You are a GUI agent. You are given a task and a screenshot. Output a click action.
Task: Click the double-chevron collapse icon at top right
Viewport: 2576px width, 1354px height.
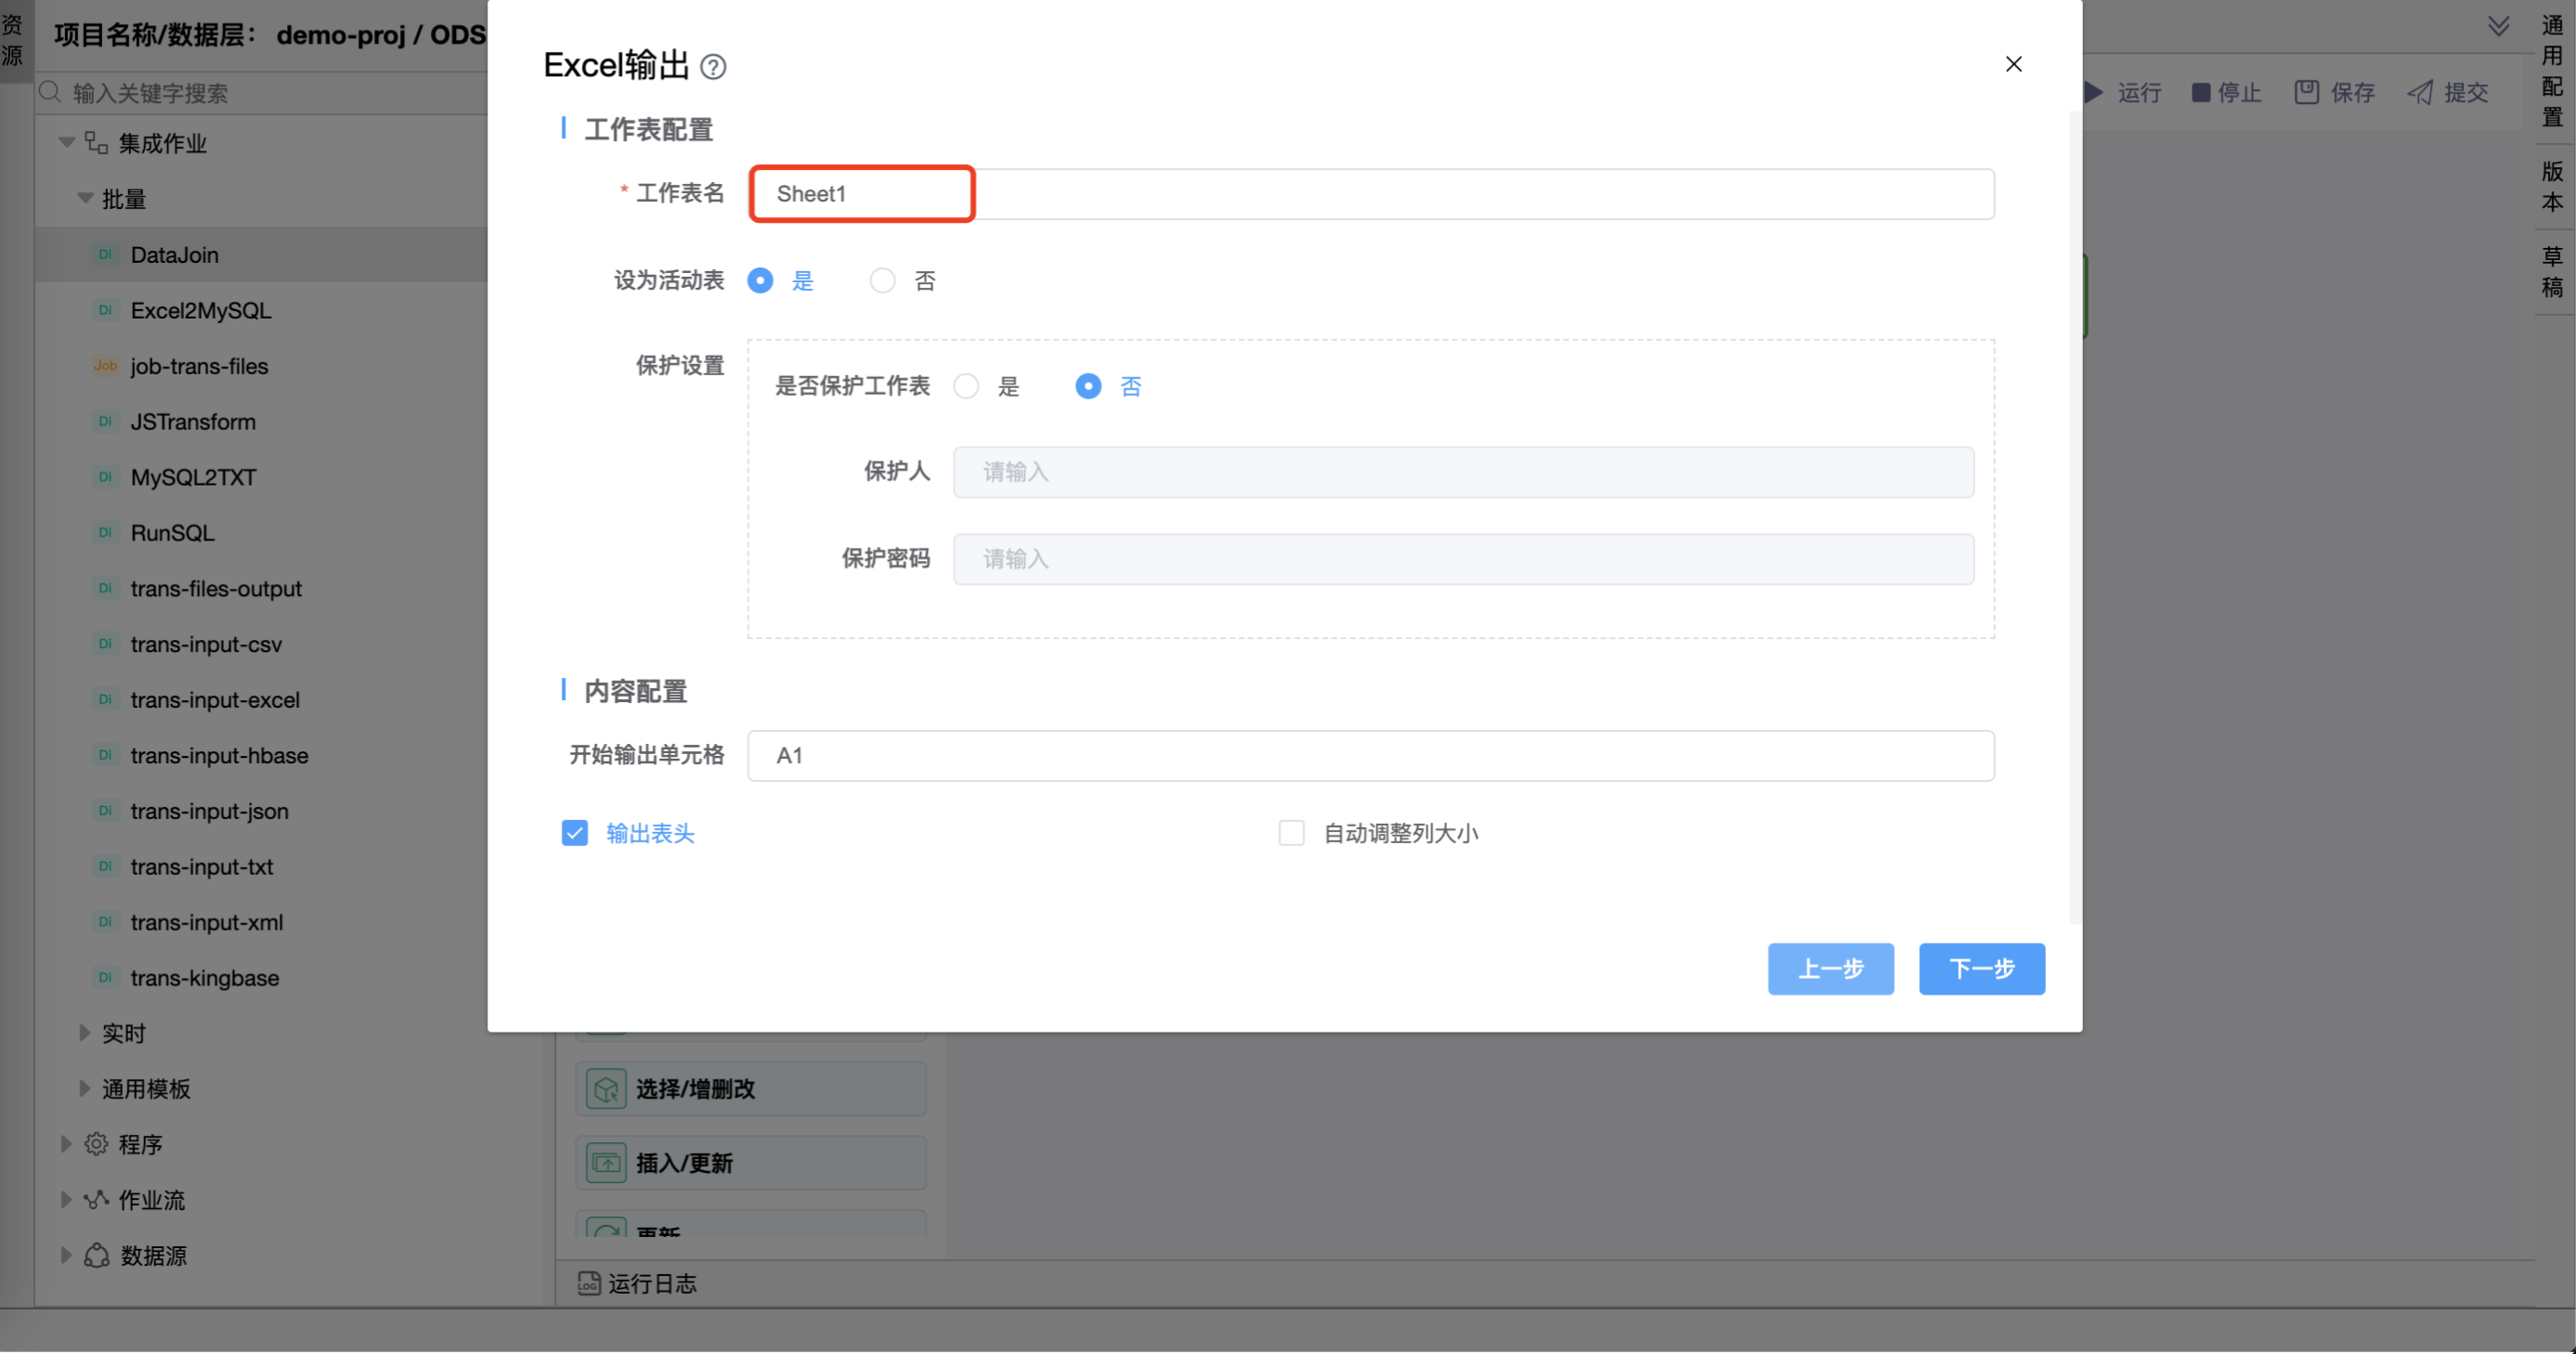[x=2498, y=27]
